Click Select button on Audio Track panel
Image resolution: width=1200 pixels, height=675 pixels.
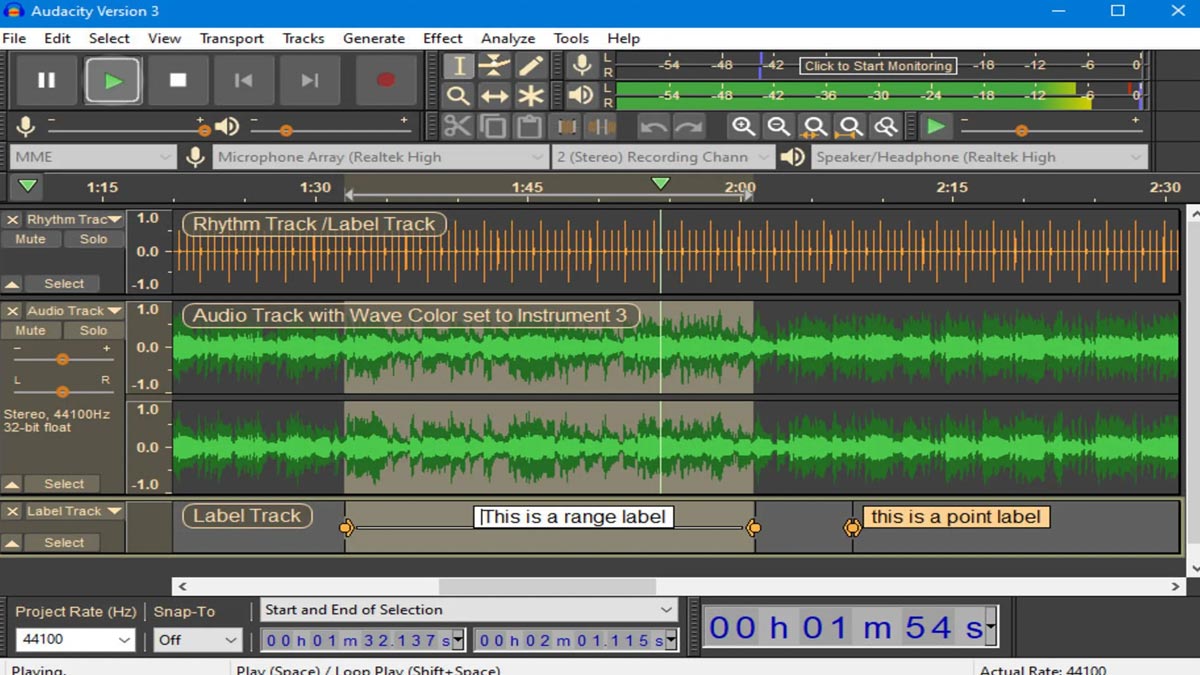[64, 484]
